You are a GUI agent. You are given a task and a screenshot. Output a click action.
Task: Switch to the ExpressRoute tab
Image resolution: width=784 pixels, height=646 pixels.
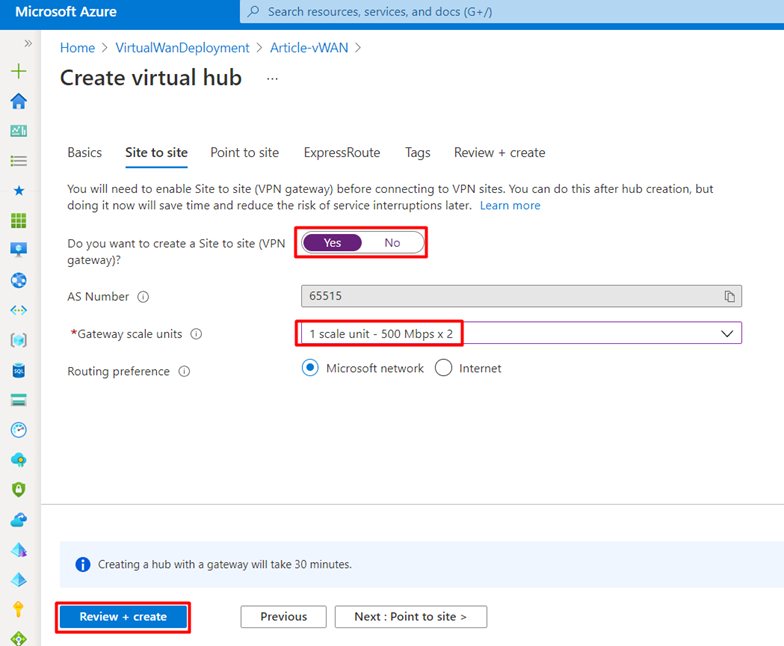[x=342, y=152]
